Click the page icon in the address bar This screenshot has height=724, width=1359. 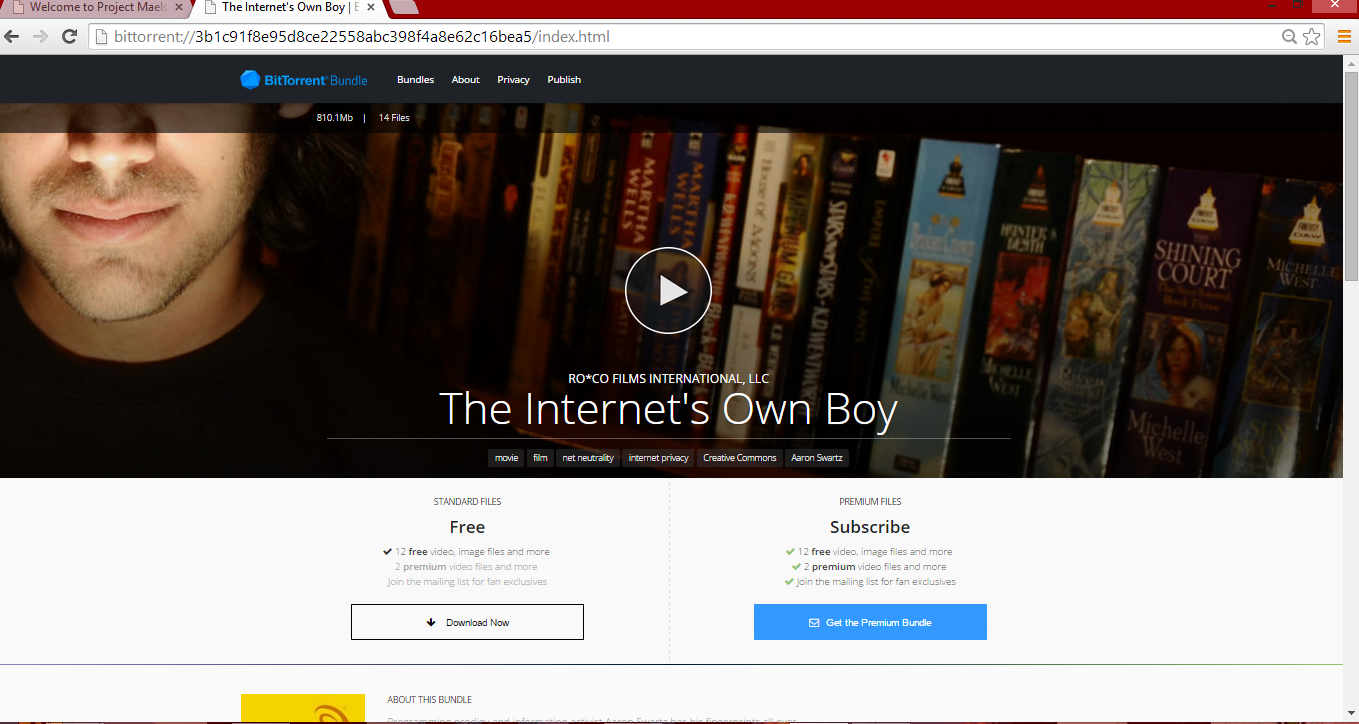click(x=100, y=37)
